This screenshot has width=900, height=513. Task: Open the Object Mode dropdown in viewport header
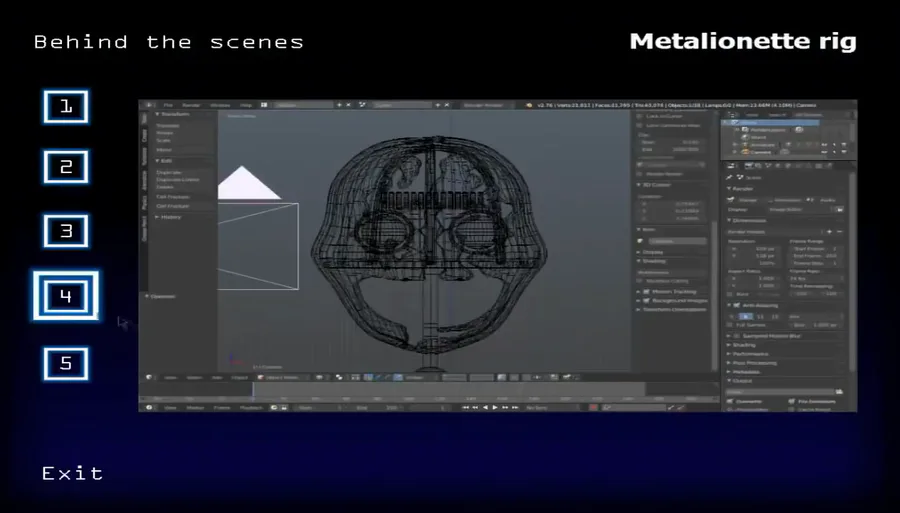coord(282,377)
